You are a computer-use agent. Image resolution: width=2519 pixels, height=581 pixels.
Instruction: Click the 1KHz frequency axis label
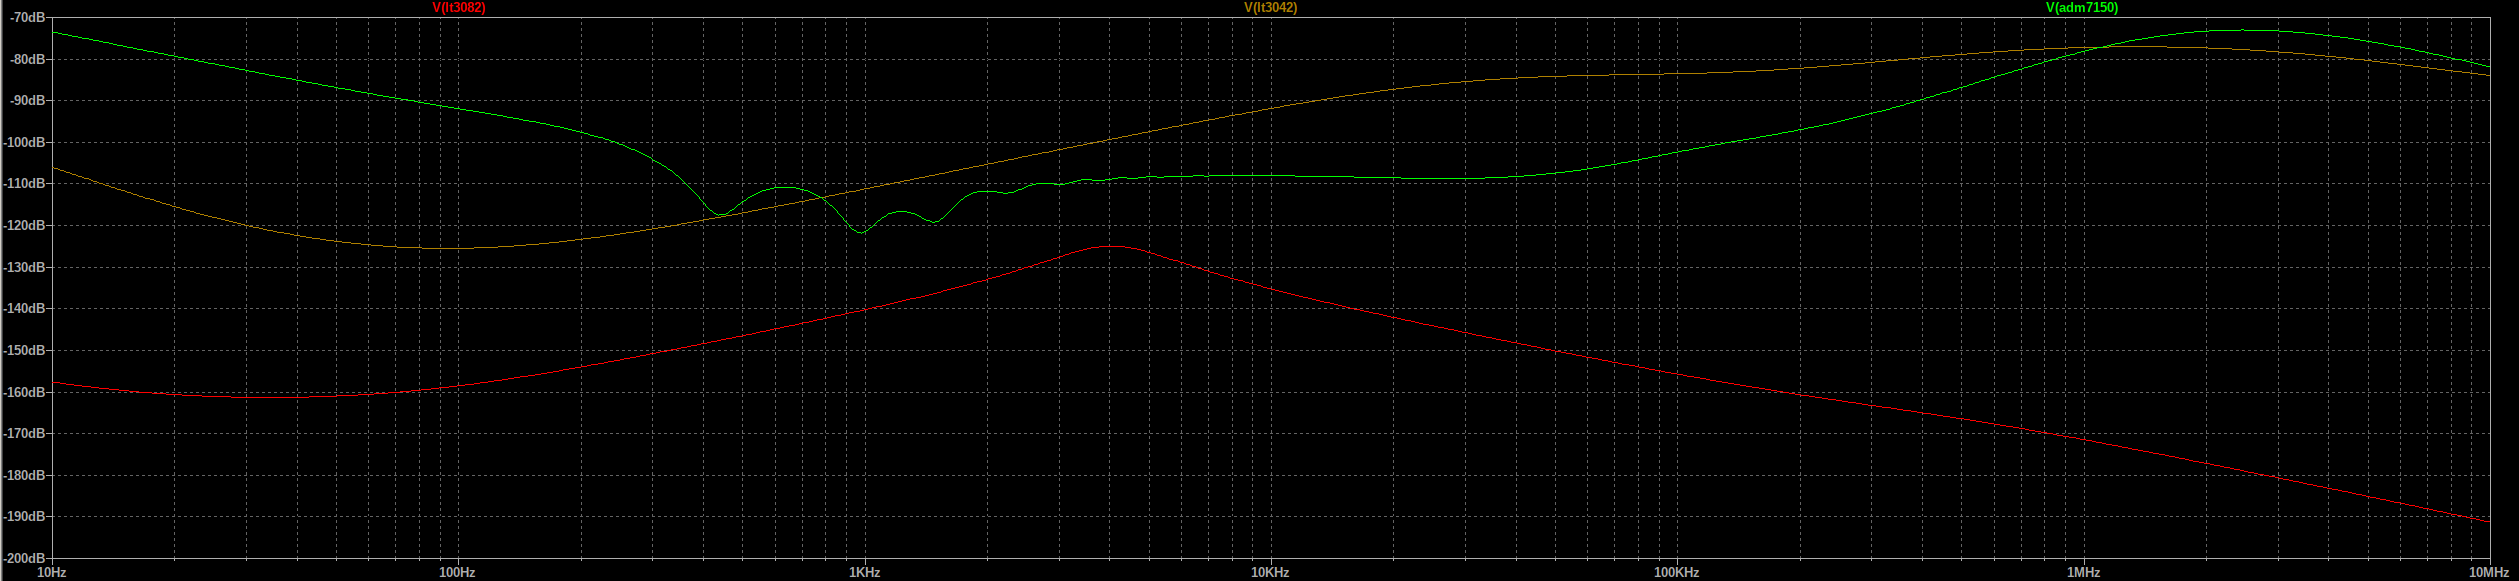tap(865, 573)
